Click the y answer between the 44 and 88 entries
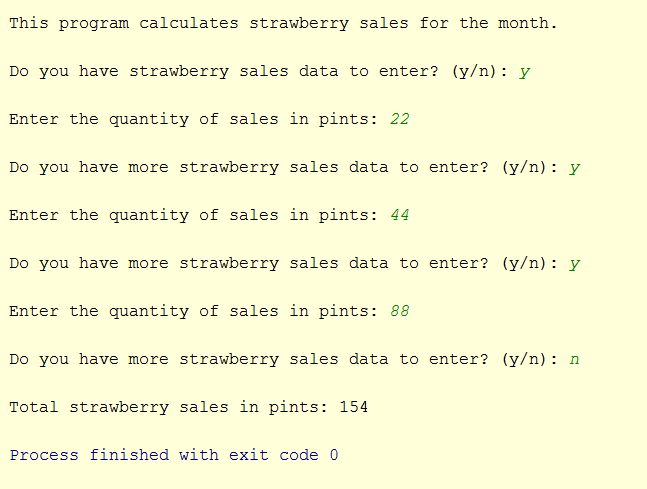647x489 pixels. pos(574,263)
